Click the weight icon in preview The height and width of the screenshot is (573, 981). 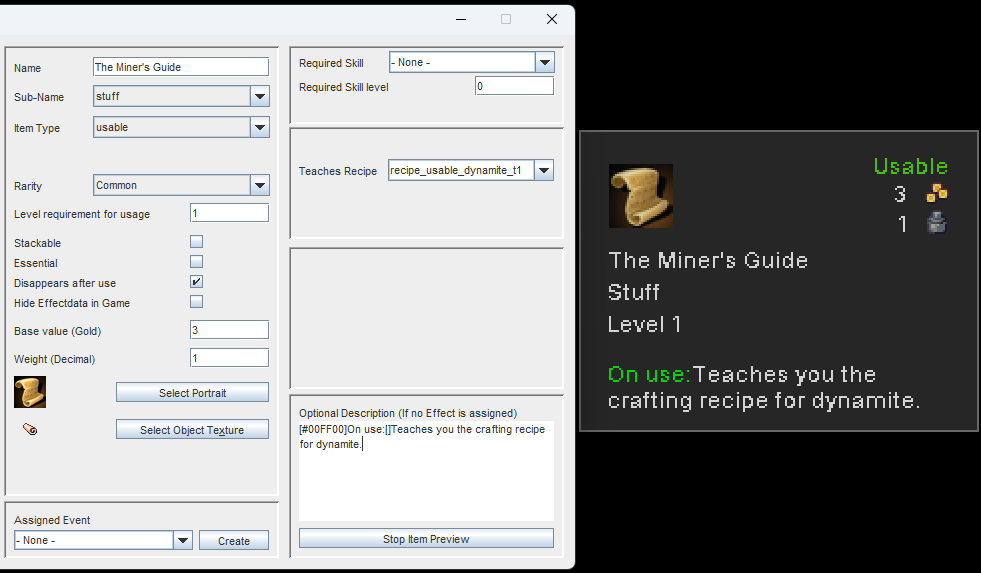tap(936, 224)
